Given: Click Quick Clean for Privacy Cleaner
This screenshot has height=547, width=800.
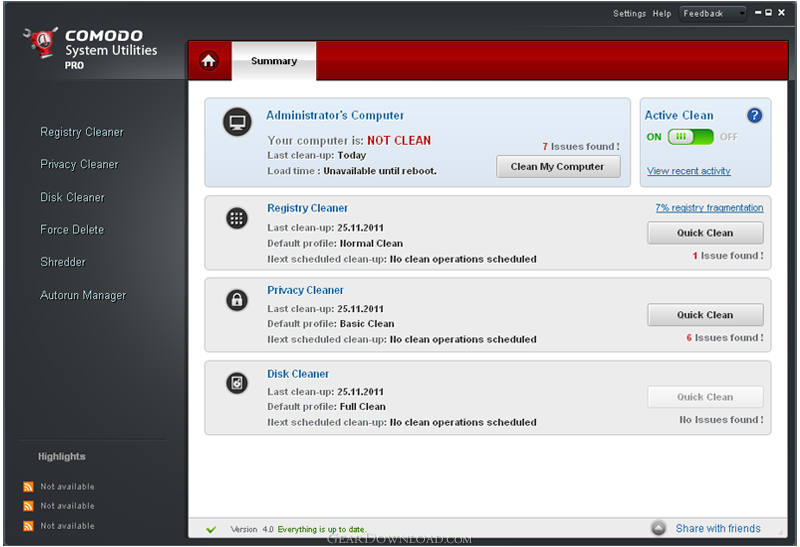Looking at the screenshot, I should 705,315.
